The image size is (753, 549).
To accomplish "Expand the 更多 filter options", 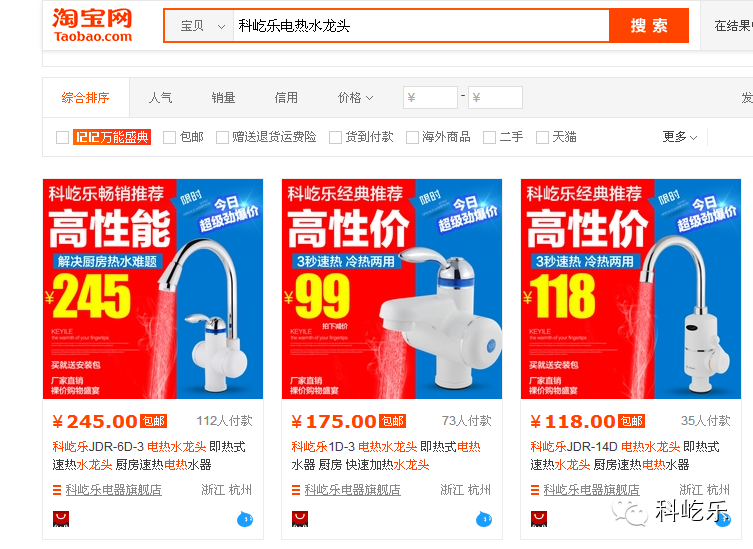I will click(x=680, y=137).
